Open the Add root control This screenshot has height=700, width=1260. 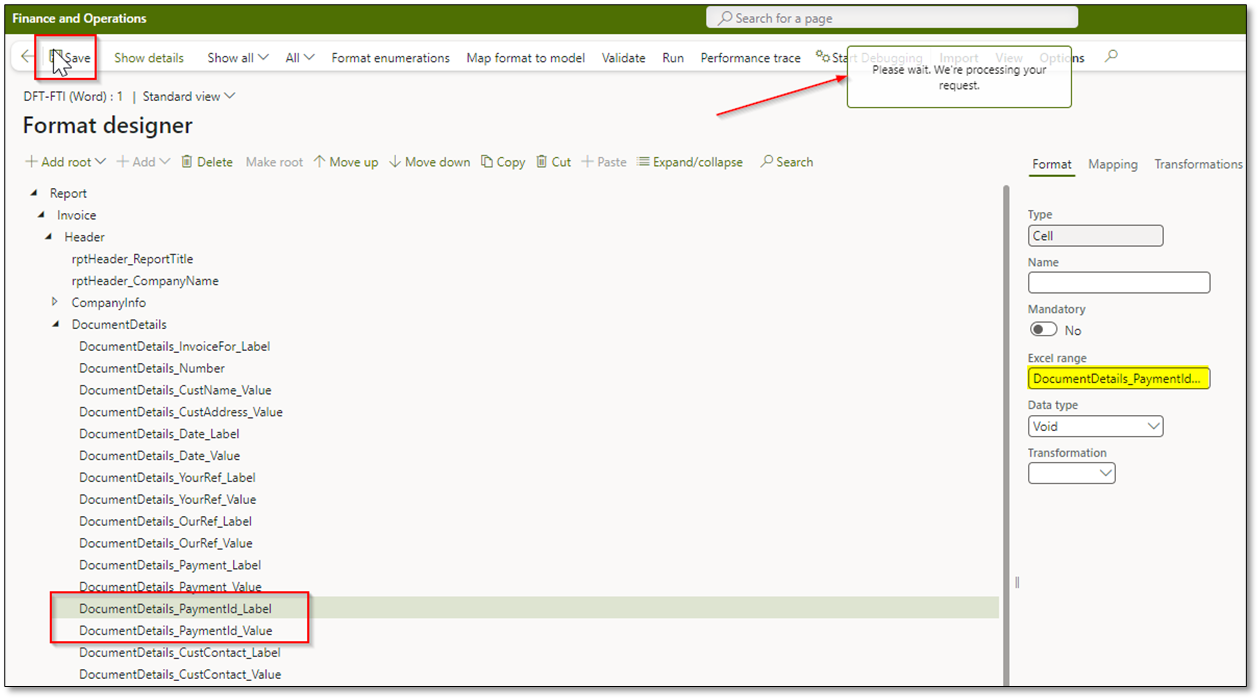[65, 161]
